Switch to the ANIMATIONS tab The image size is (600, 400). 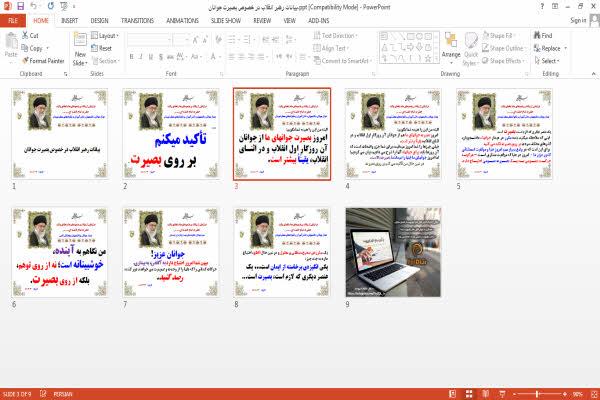182,21
